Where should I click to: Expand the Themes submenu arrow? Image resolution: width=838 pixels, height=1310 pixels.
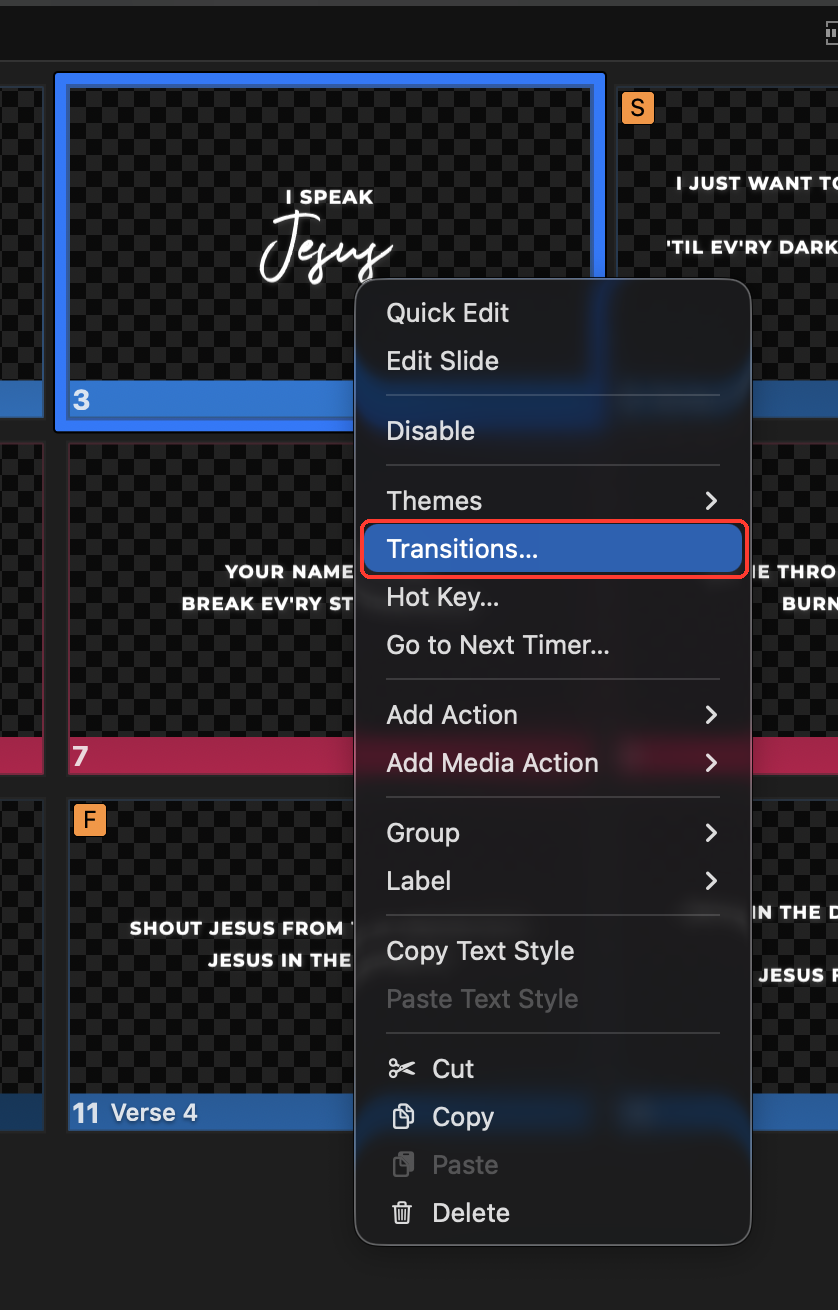click(x=711, y=501)
